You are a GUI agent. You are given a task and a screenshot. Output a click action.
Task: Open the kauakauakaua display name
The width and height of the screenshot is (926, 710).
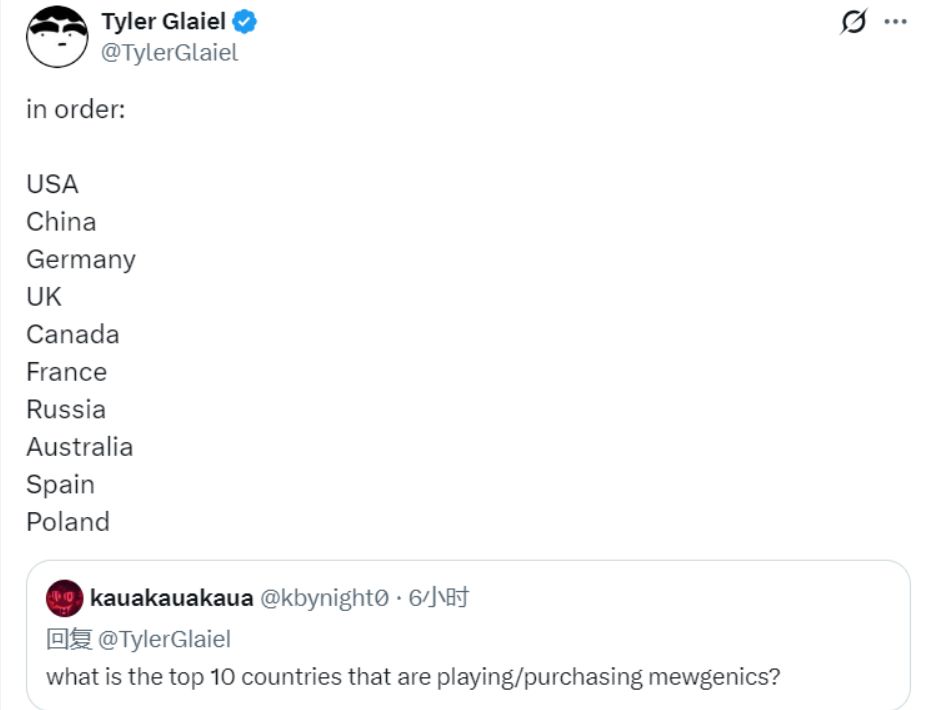point(172,598)
